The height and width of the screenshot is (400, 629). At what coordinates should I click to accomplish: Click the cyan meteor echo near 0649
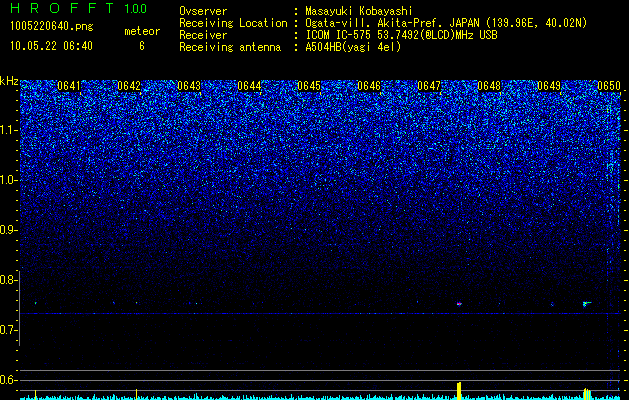(x=587, y=304)
